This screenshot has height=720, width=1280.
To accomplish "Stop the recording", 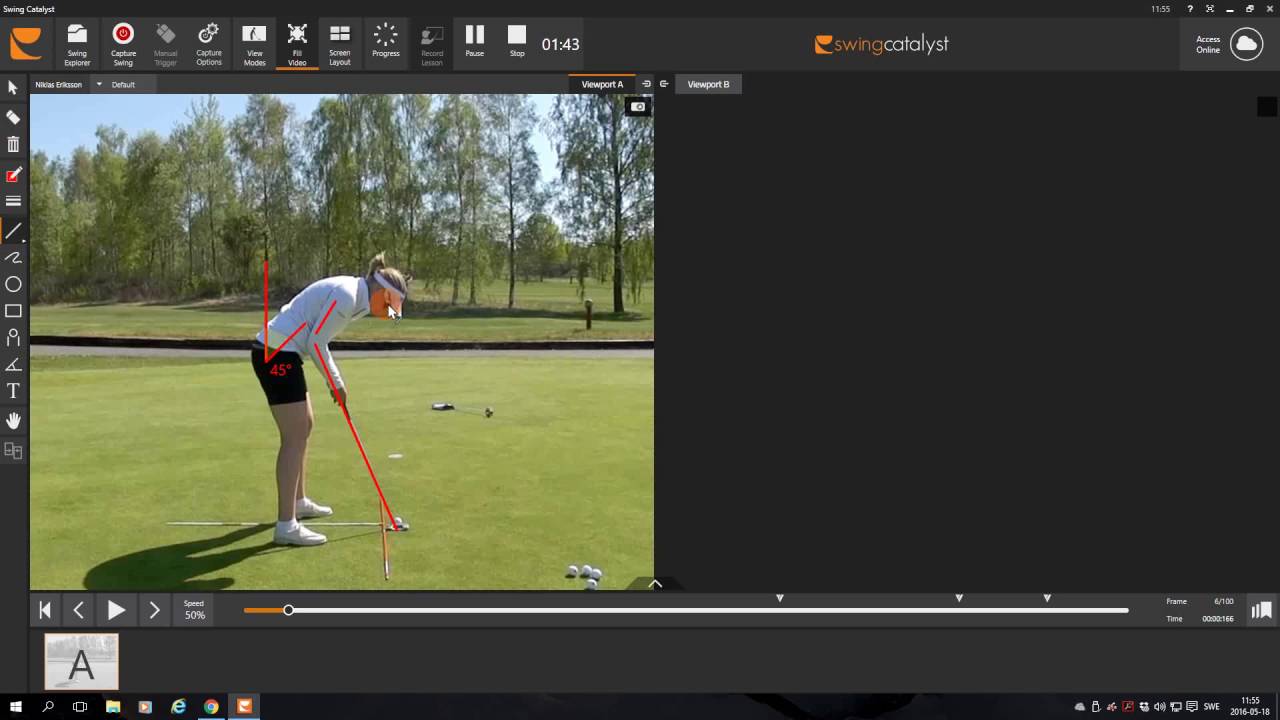I will point(517,42).
